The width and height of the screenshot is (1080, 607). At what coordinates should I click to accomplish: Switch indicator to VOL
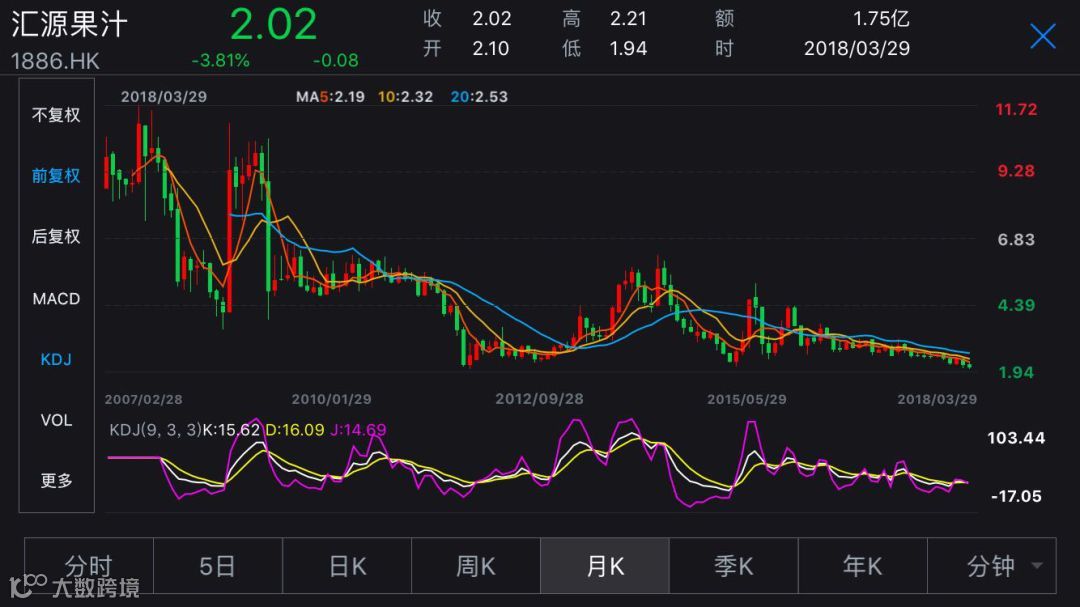tap(56, 420)
